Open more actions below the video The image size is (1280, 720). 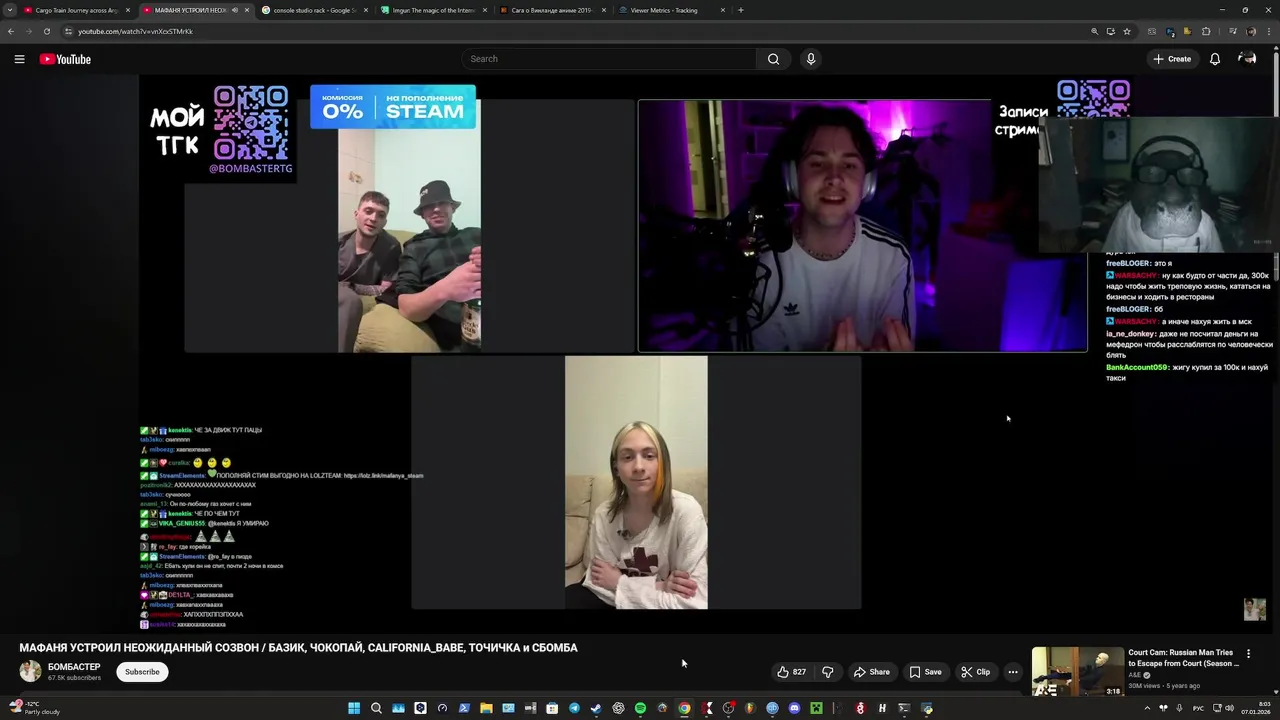pyautogui.click(x=1013, y=672)
